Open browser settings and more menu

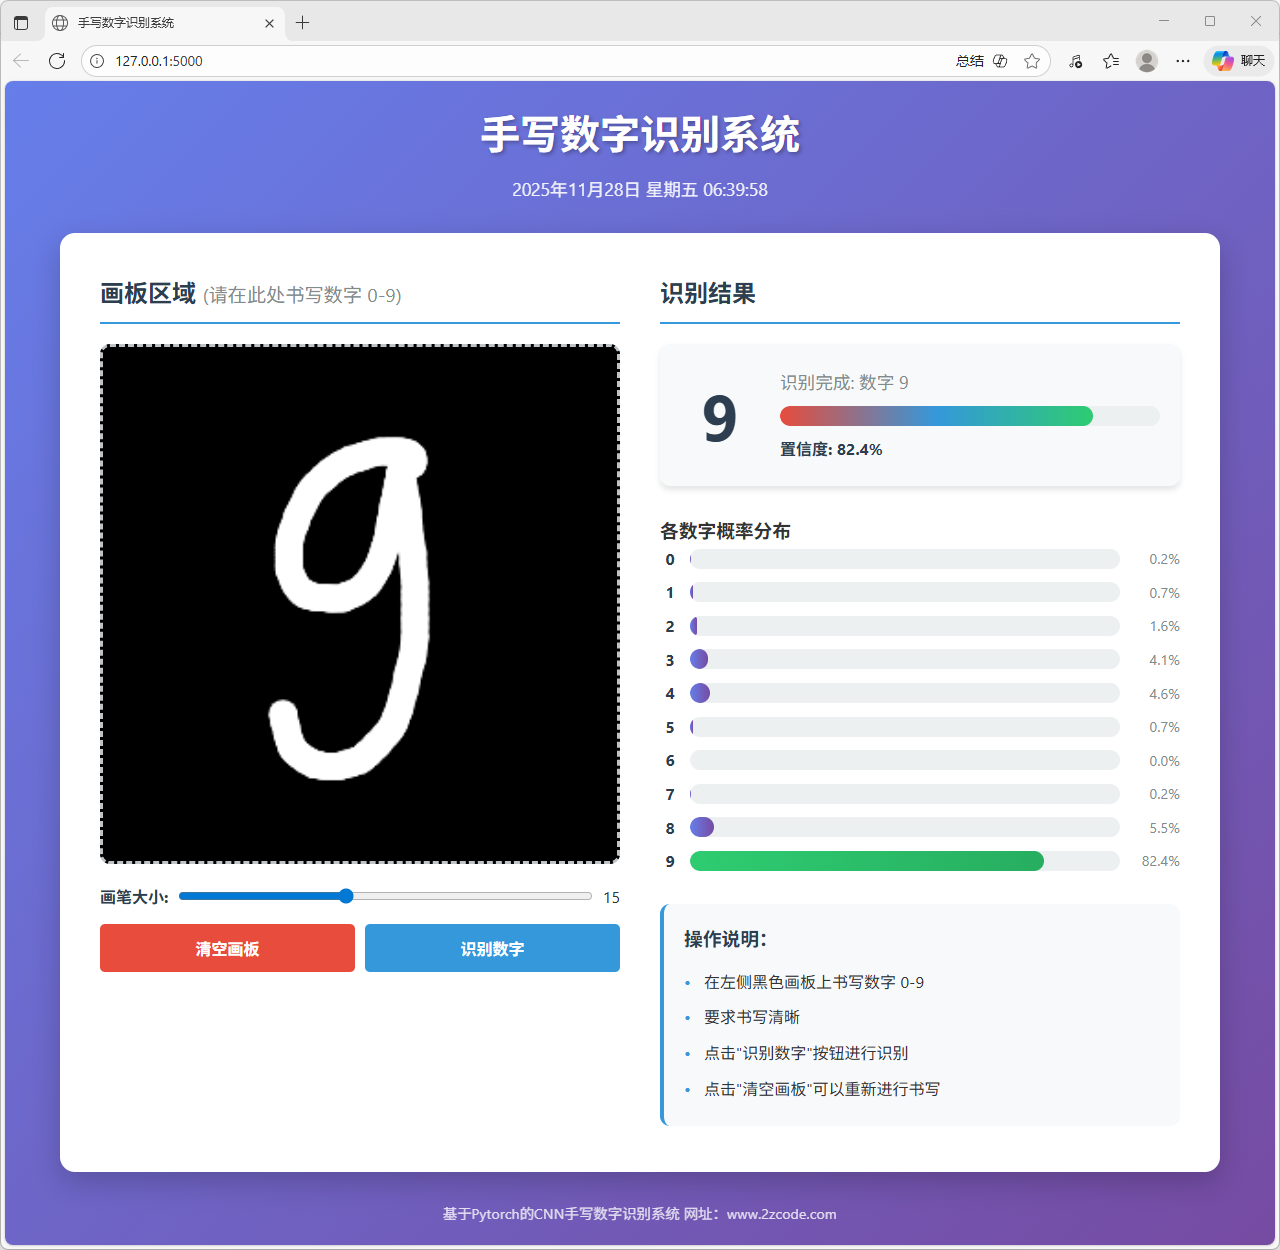[x=1183, y=61]
